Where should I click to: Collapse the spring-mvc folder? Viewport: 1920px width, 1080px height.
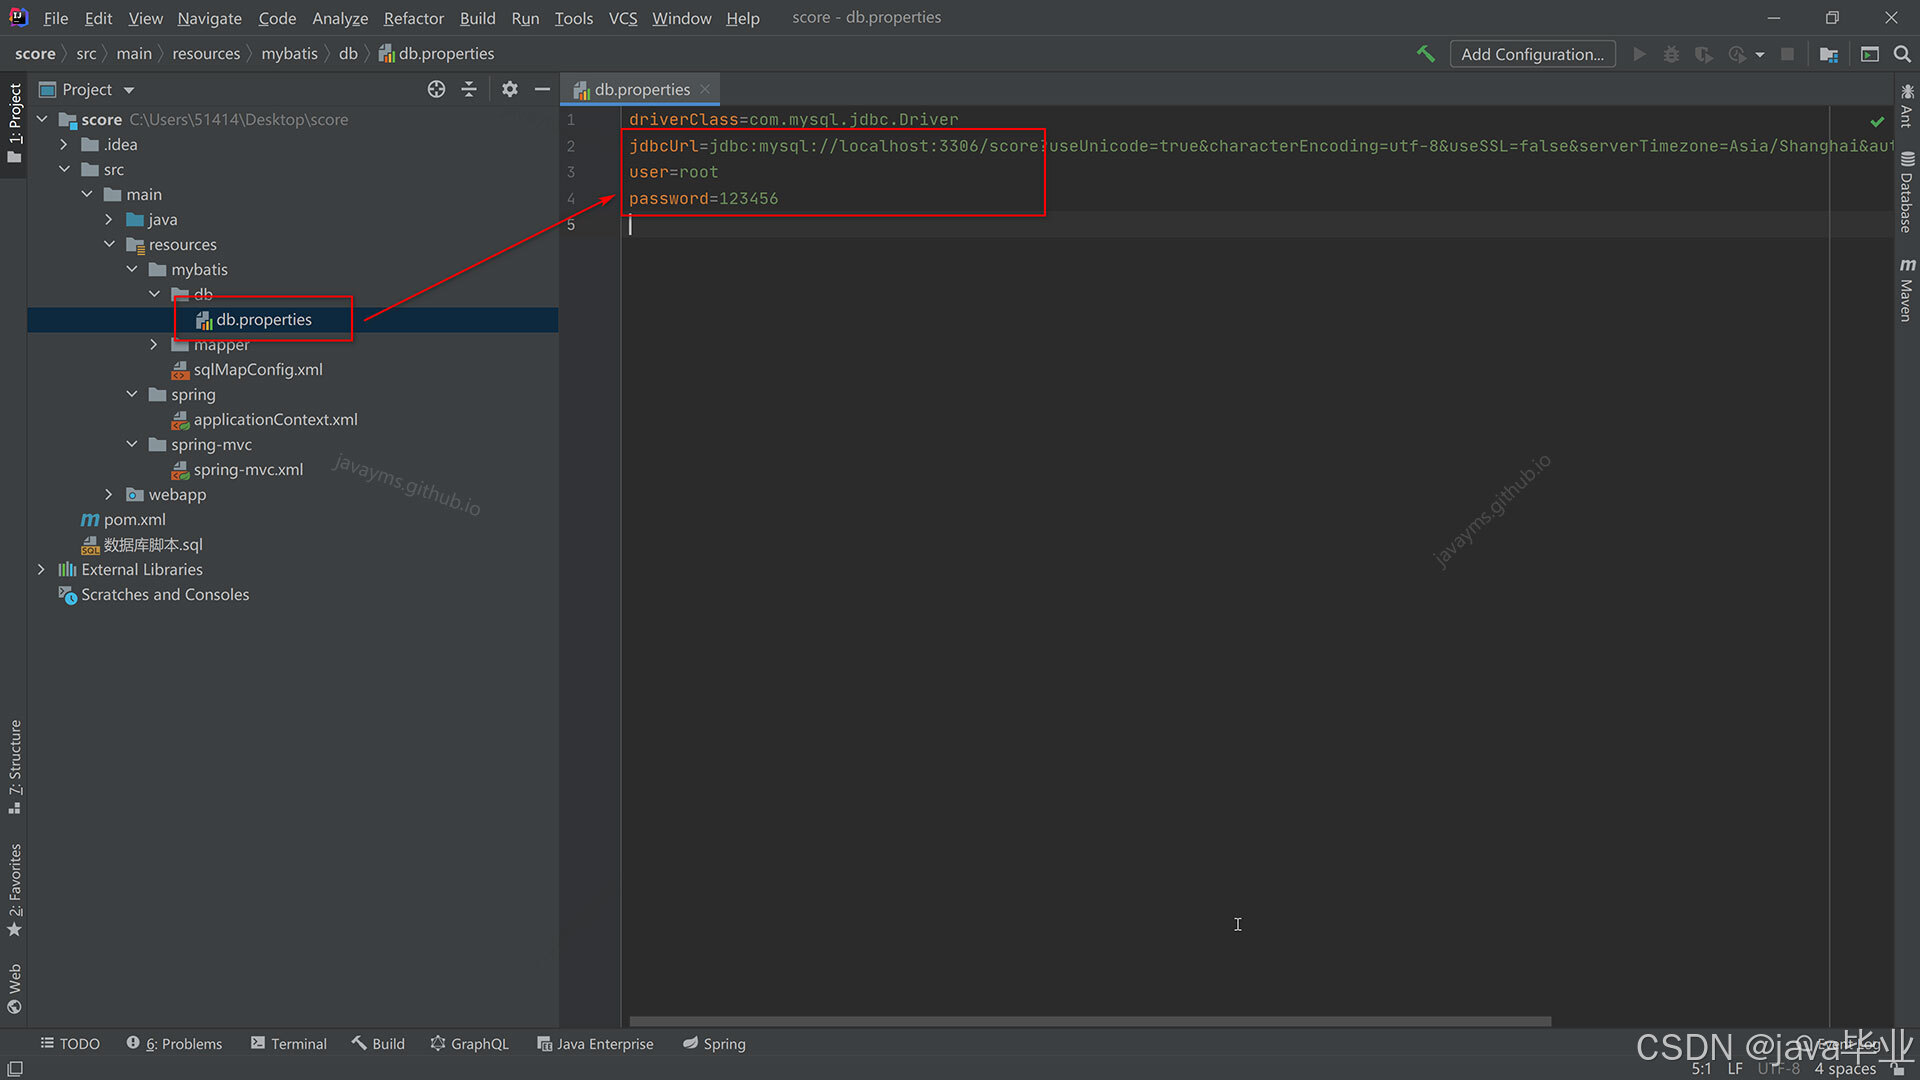131,444
